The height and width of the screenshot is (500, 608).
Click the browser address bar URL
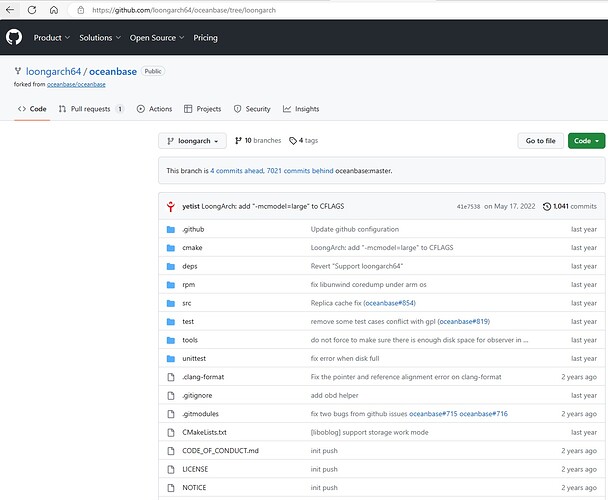coord(184,10)
